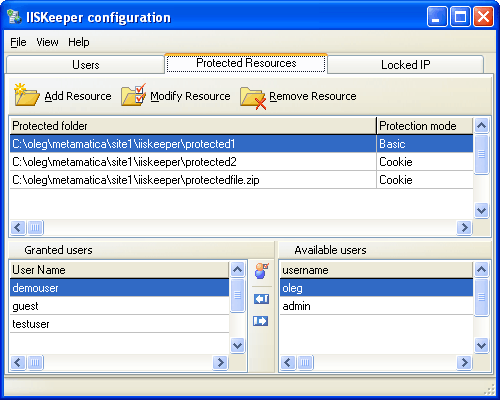The width and height of the screenshot is (500, 400).
Task: Click the Modify Resource checklist folder icon
Action: 133,95
